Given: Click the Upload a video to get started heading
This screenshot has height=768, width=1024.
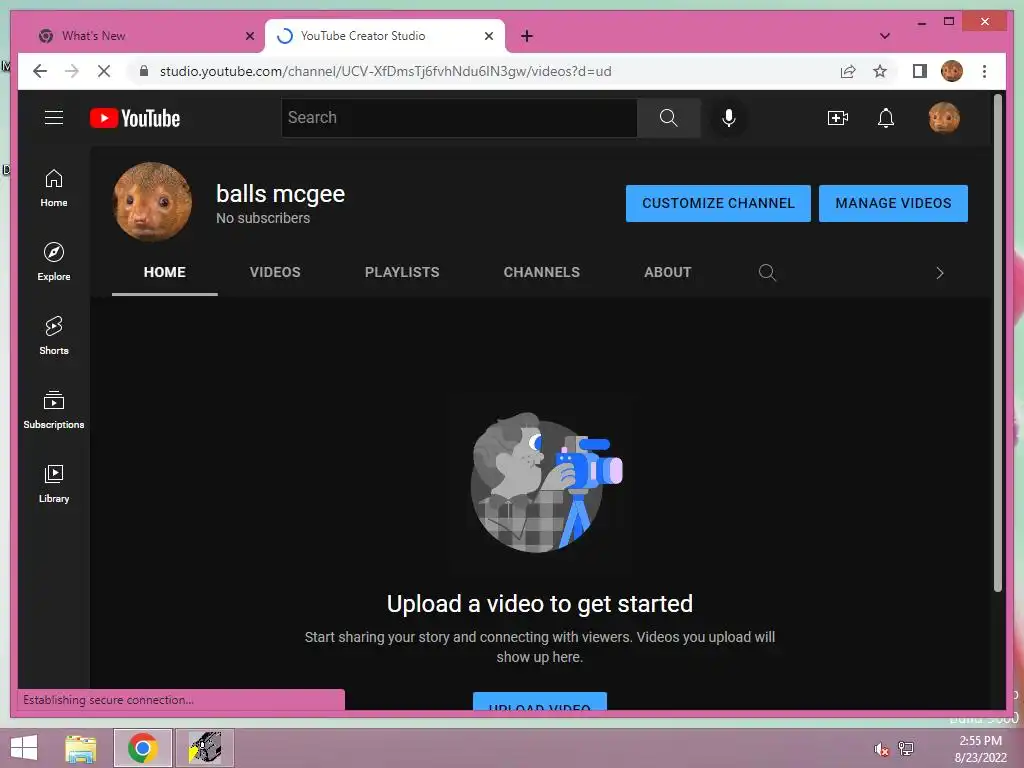Looking at the screenshot, I should pos(539,603).
